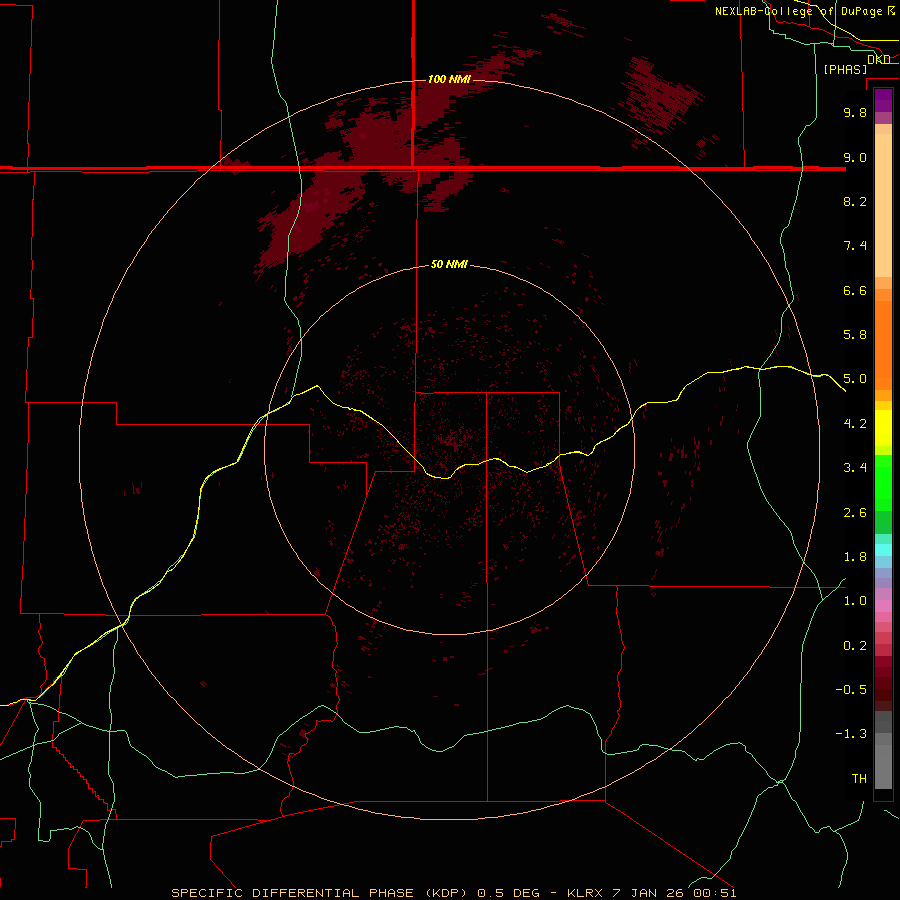Click the '50 NMI' range ring label

point(449,264)
